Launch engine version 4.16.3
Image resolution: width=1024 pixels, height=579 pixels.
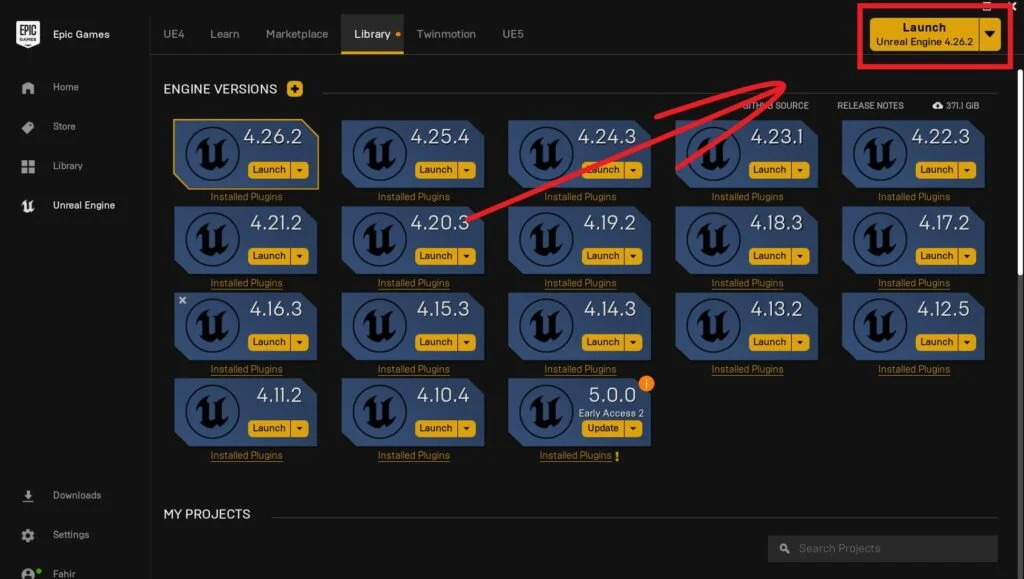[269, 342]
